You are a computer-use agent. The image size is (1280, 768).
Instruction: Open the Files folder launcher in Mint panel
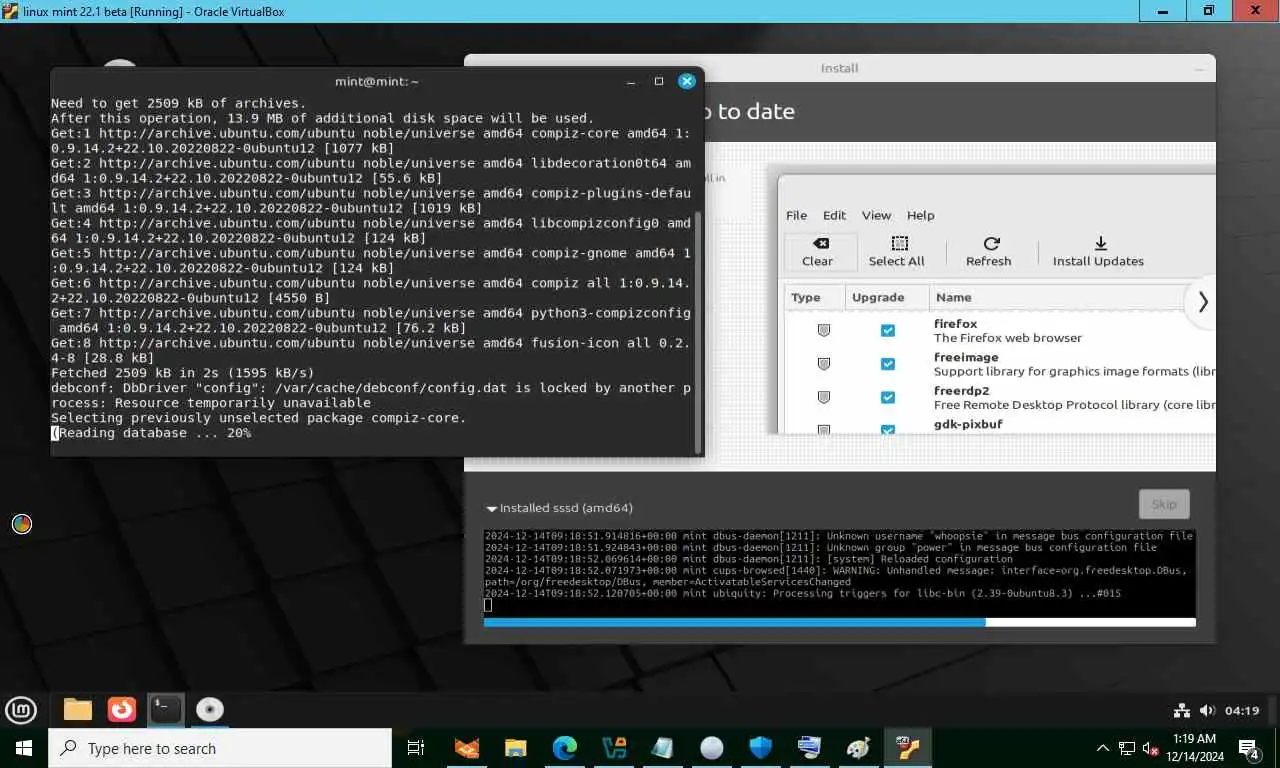click(x=78, y=710)
